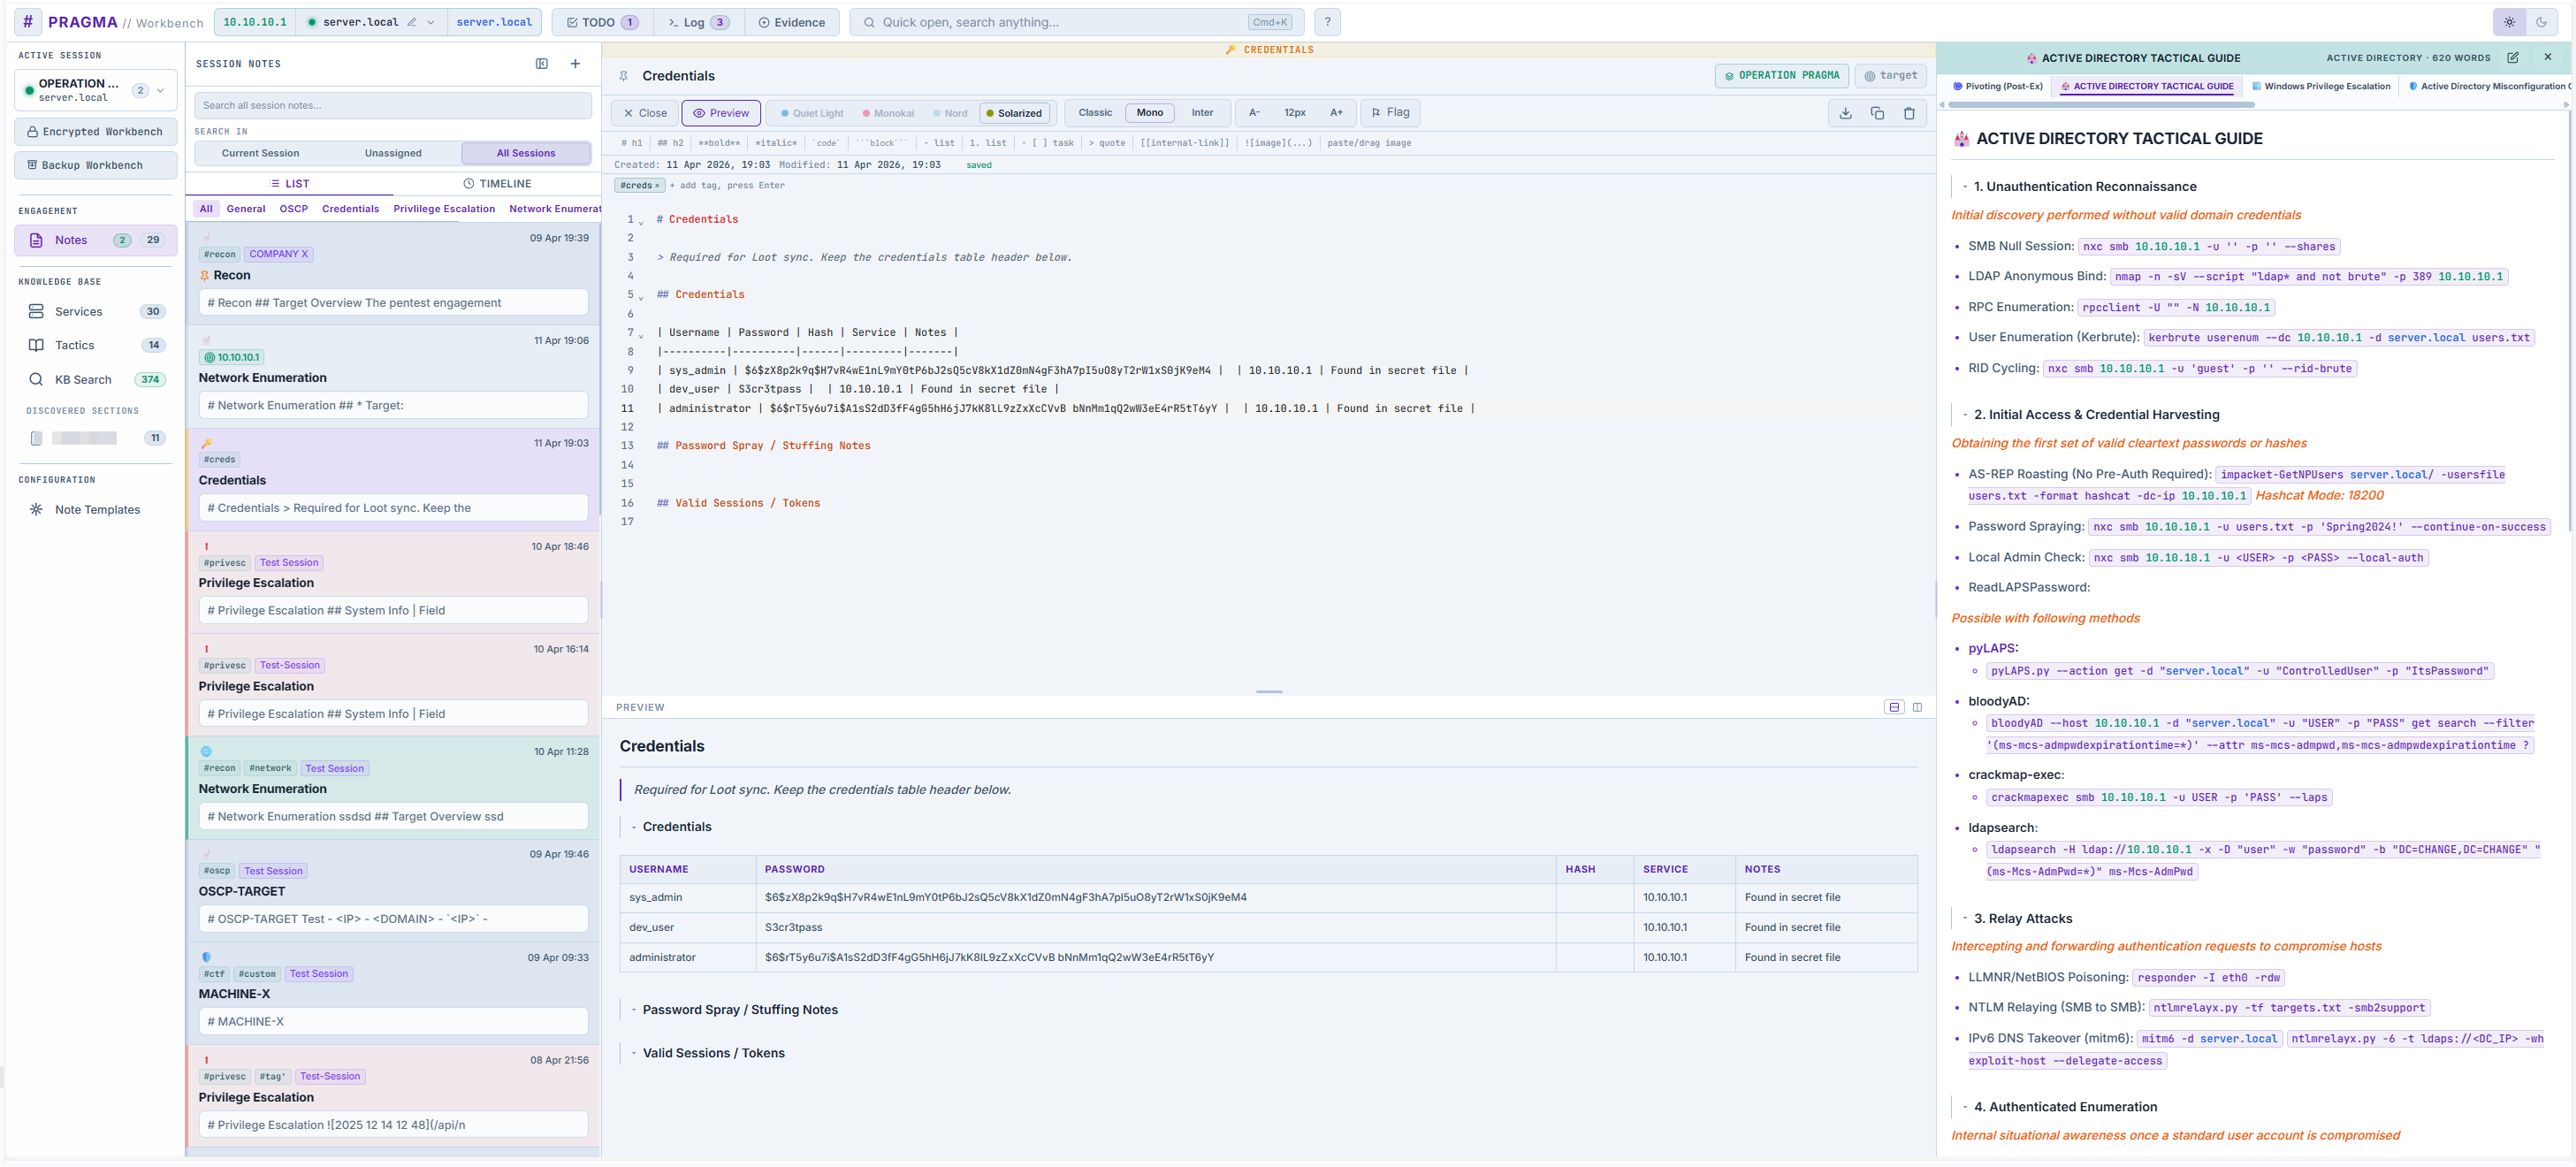2576x1167 pixels.
Task: Increase editor font size with A+
Action: pyautogui.click(x=1336, y=113)
